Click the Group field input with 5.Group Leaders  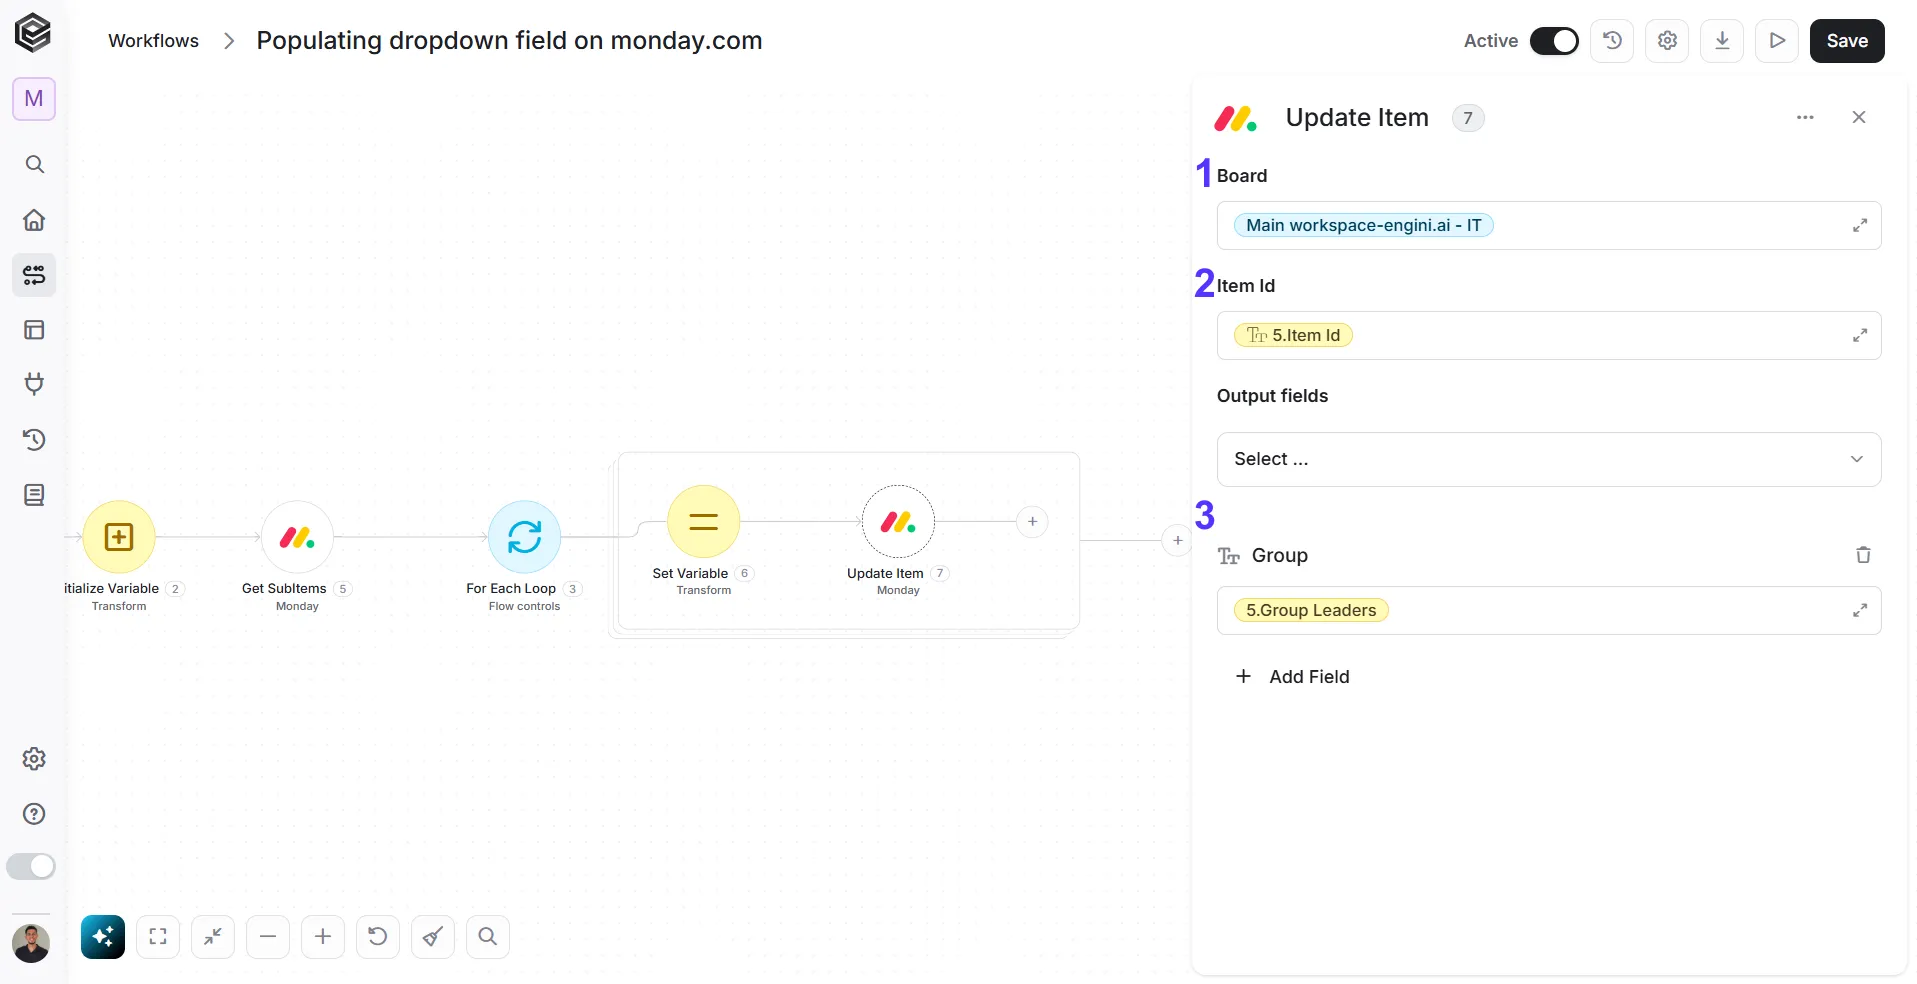click(x=1549, y=611)
